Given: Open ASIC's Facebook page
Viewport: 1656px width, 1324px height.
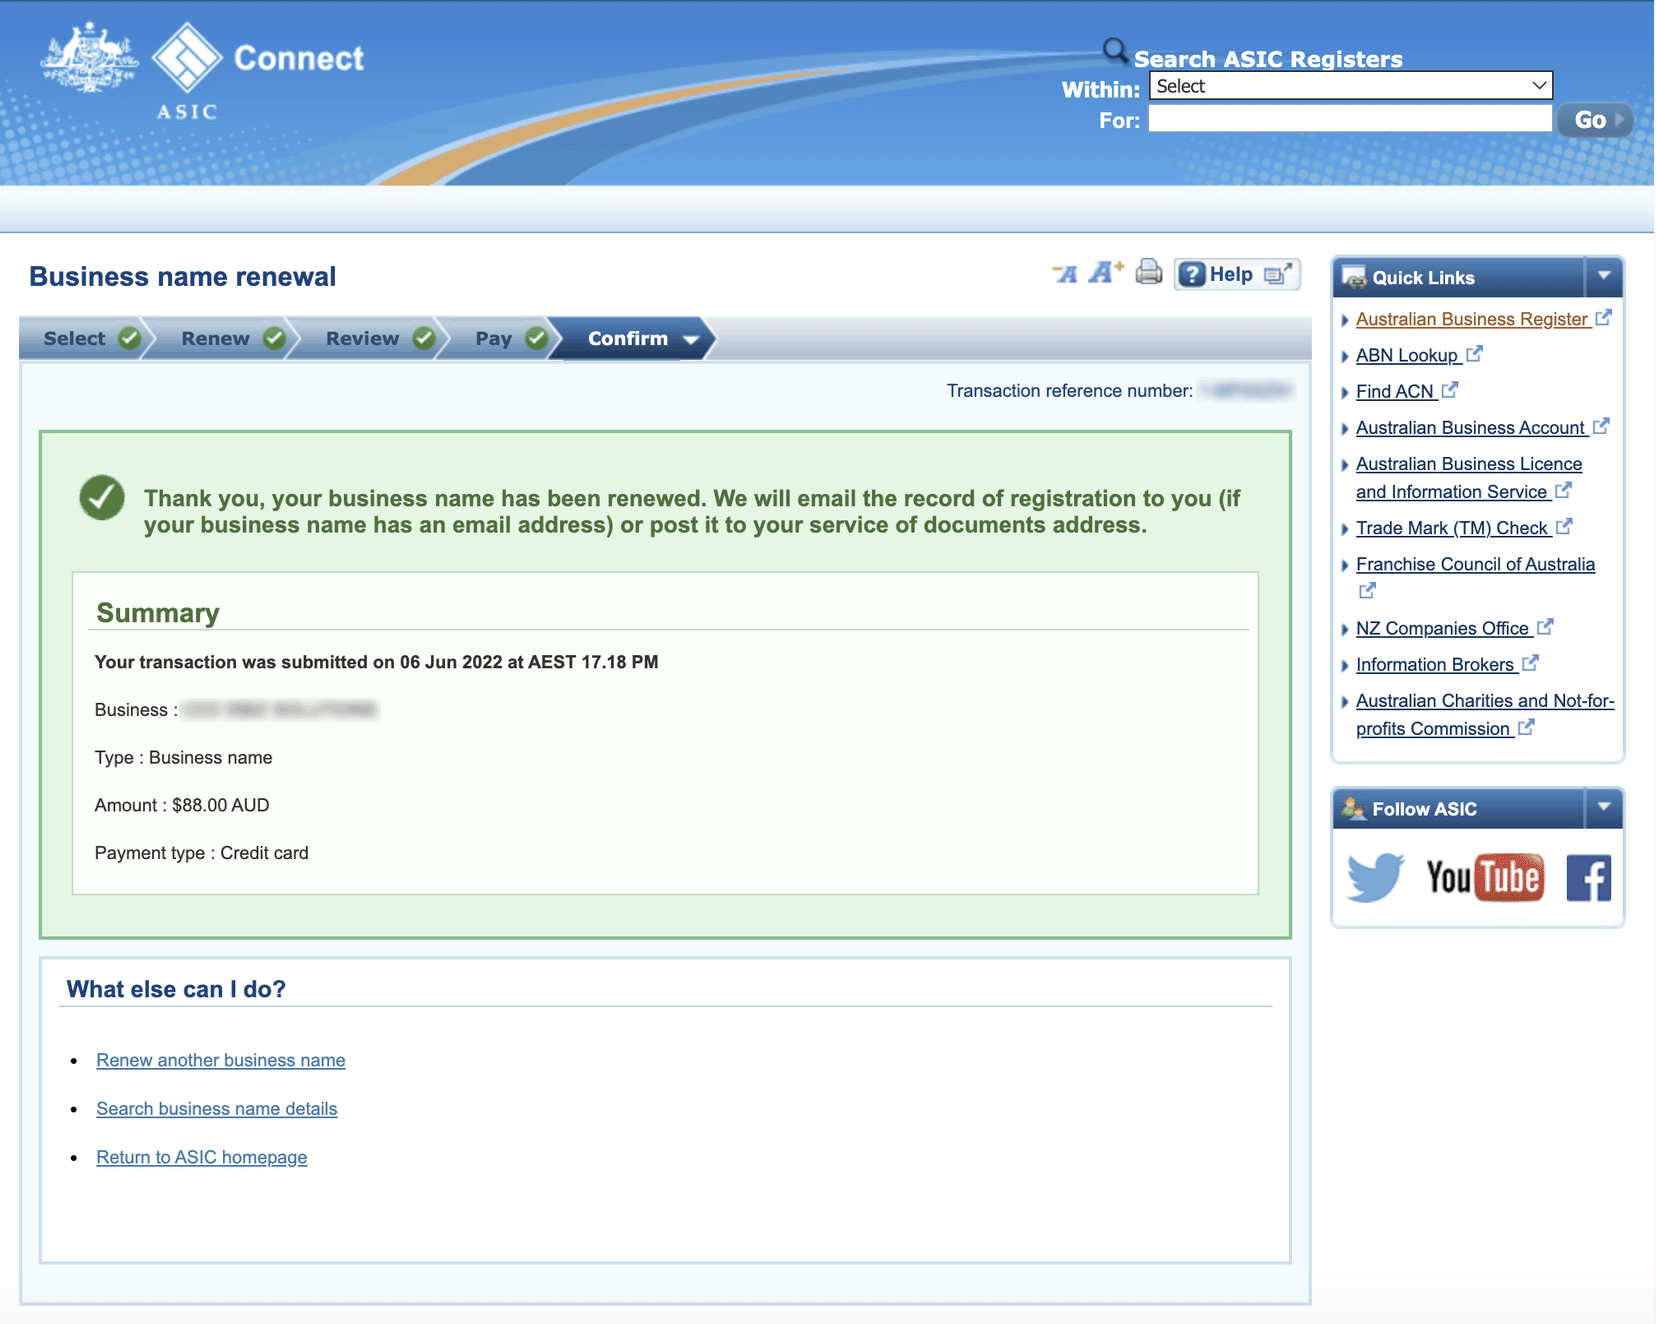Looking at the screenshot, I should click(x=1588, y=878).
